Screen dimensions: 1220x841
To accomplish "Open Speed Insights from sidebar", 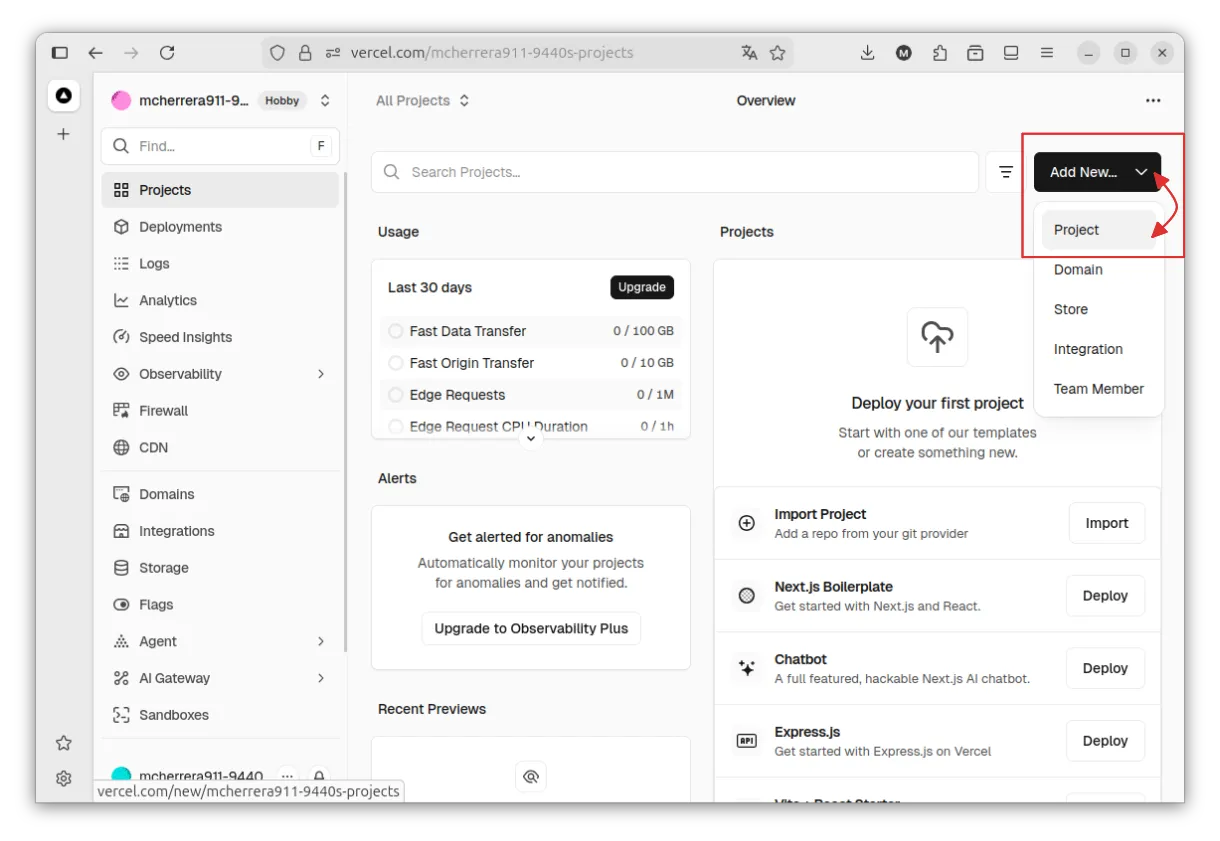I will (x=185, y=337).
